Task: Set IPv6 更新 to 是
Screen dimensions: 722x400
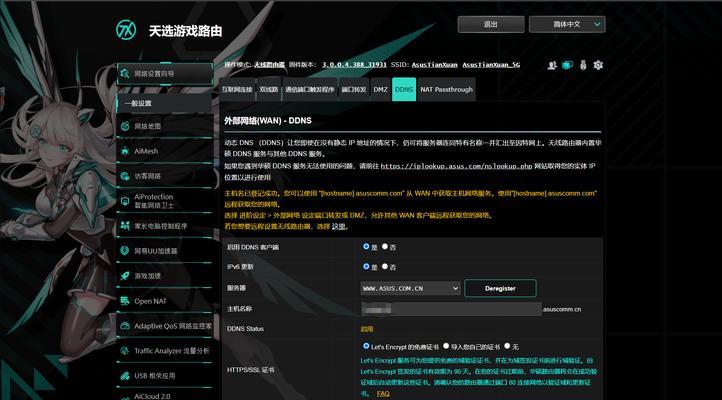Action: click(366, 267)
